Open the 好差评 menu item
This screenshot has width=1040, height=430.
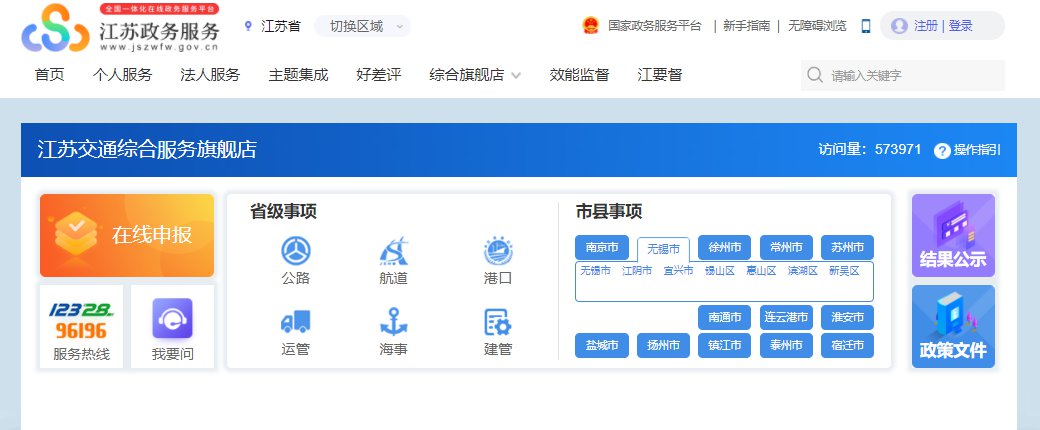(x=379, y=75)
